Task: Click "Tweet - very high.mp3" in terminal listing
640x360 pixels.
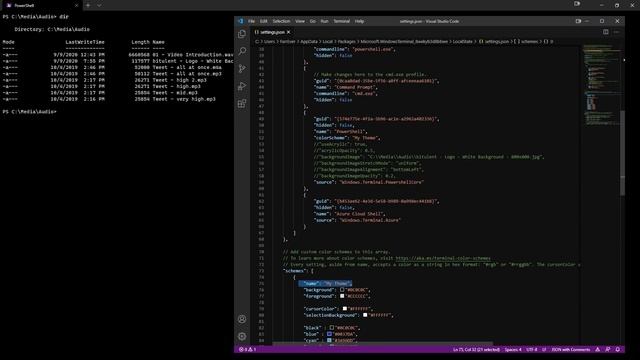Action: click(x=184, y=99)
